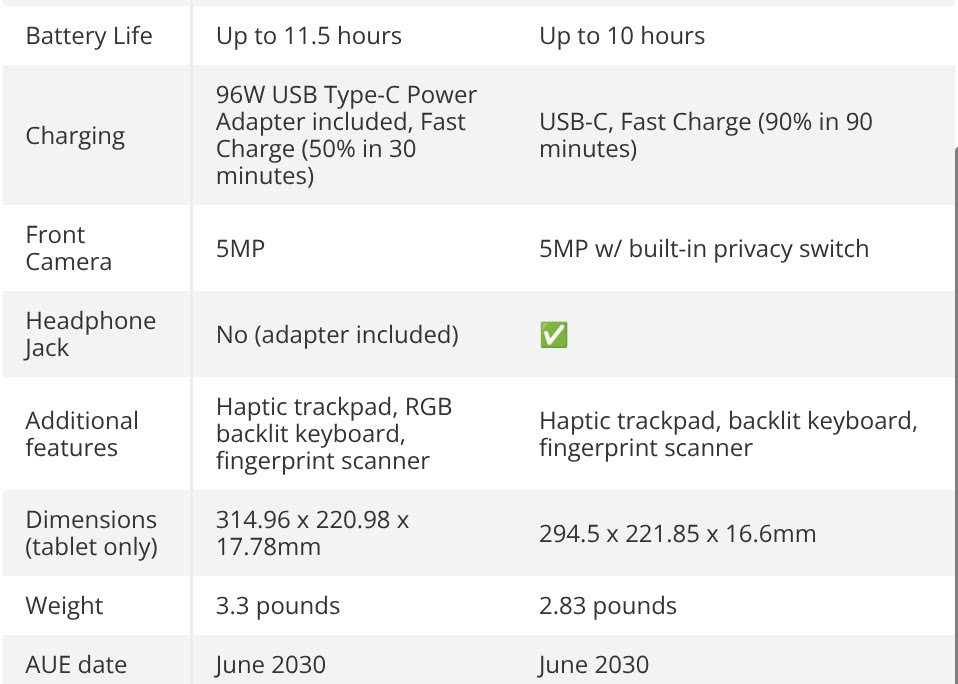Click the "No (adapter included)" cell
The height and width of the screenshot is (684, 958).
pyautogui.click(x=337, y=335)
